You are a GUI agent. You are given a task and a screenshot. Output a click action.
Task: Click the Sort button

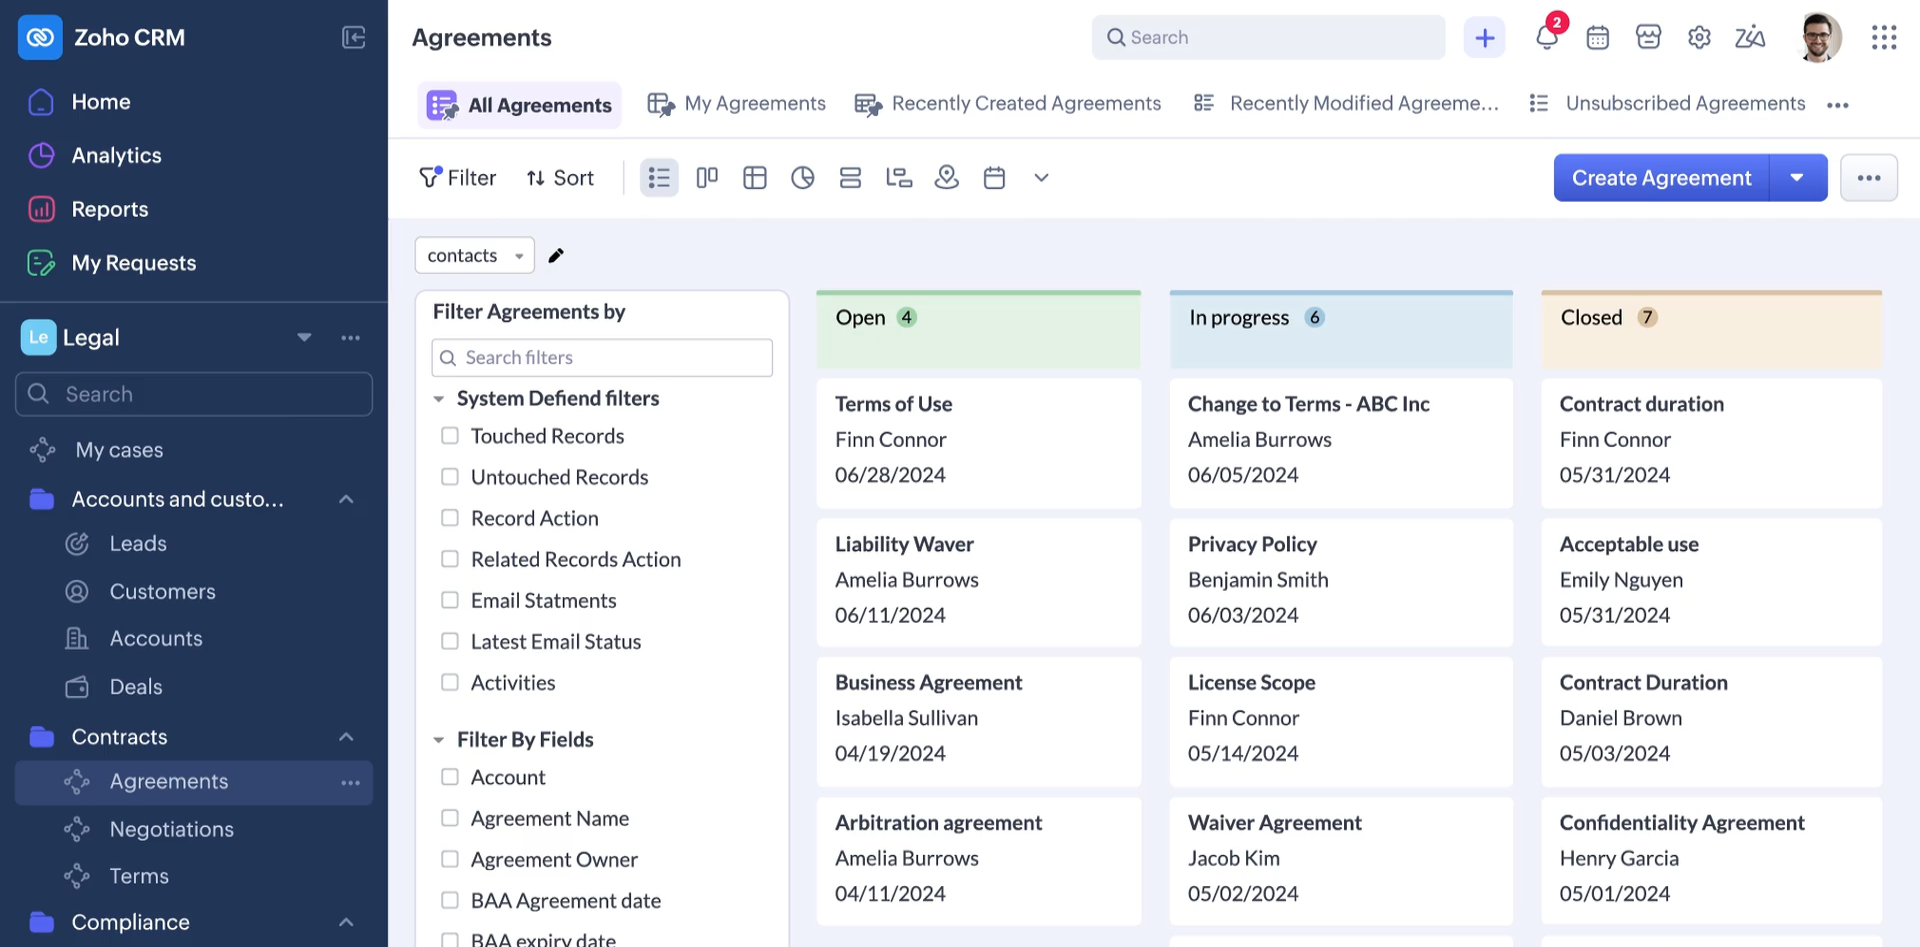(560, 178)
